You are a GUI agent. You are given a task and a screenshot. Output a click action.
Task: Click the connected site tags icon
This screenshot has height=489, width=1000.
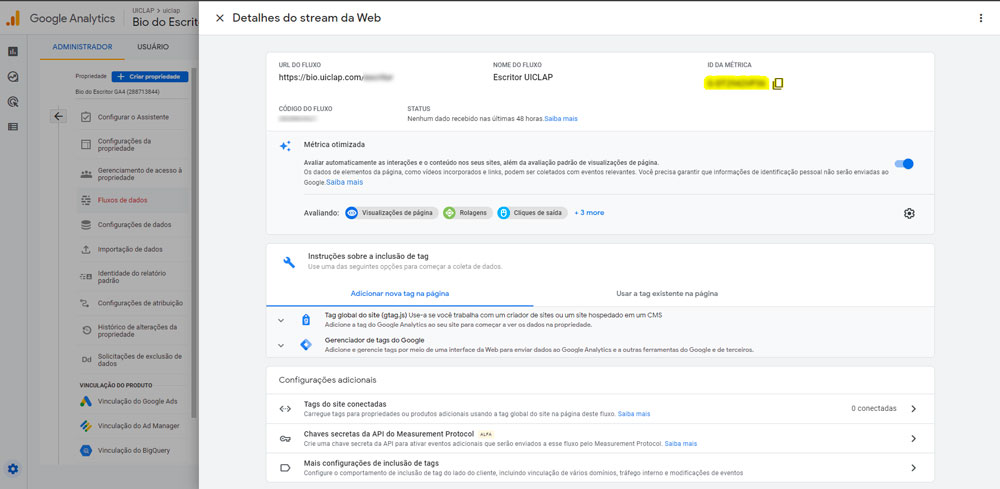click(285, 409)
